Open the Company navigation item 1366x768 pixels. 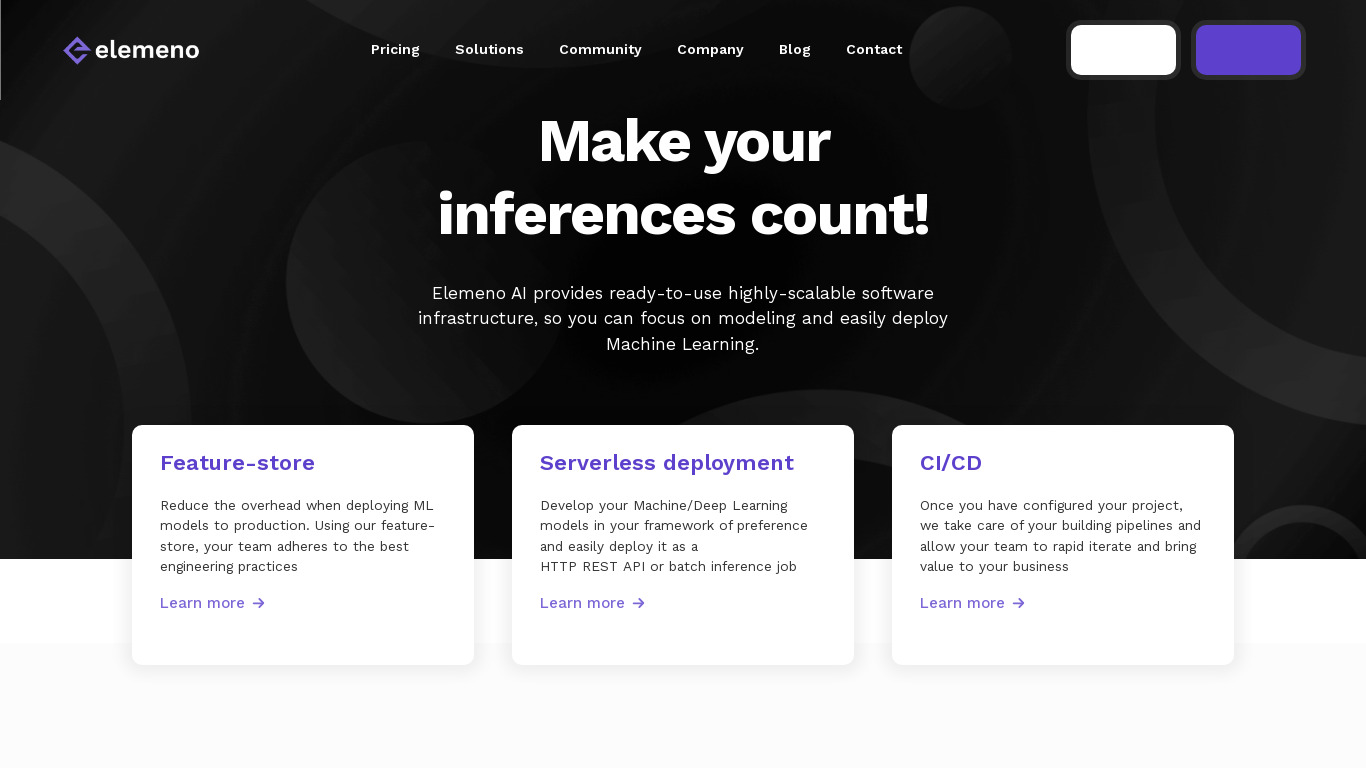pos(710,50)
